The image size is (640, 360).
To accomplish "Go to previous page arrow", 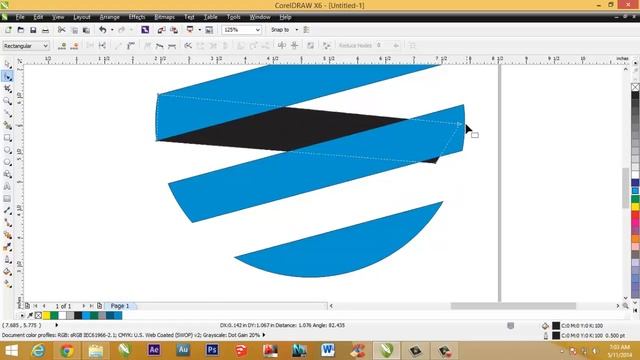I will click(x=44, y=306).
